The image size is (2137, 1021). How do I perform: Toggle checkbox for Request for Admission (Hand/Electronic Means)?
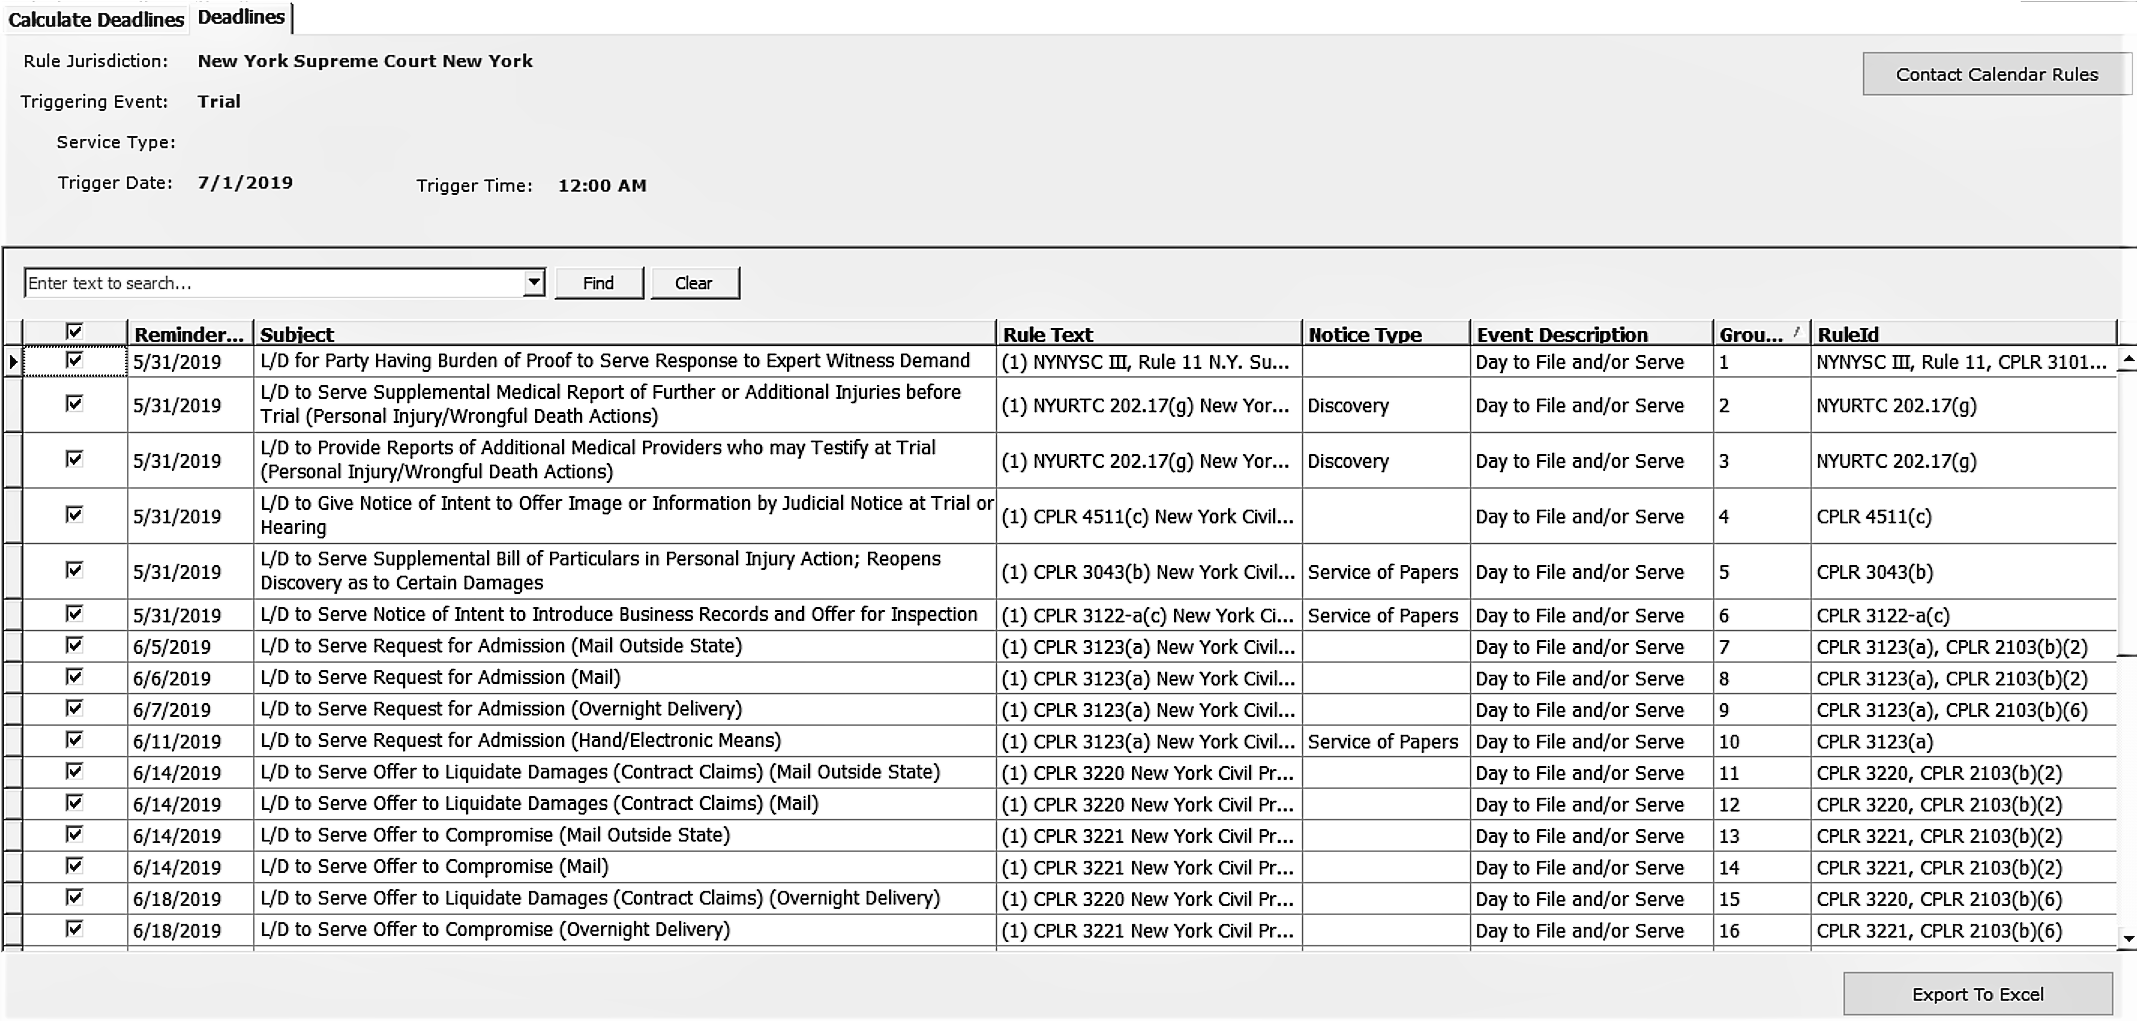coord(74,739)
